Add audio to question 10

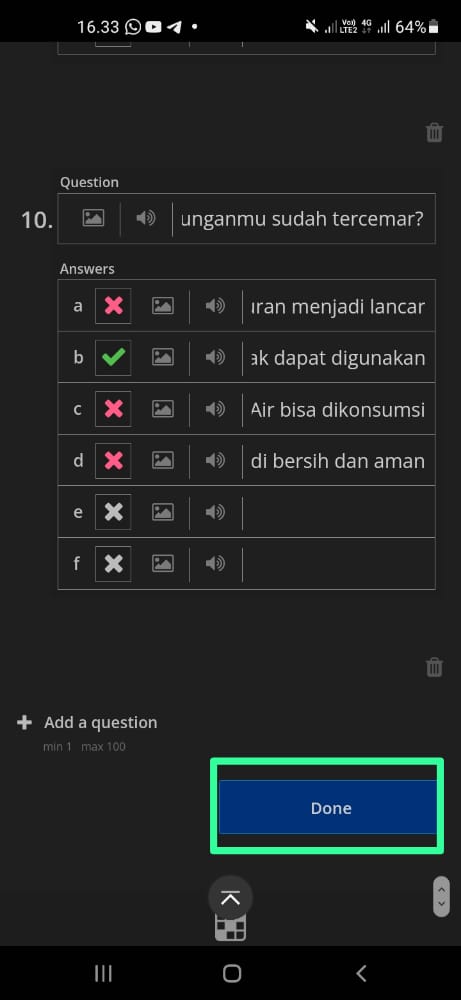pos(146,218)
